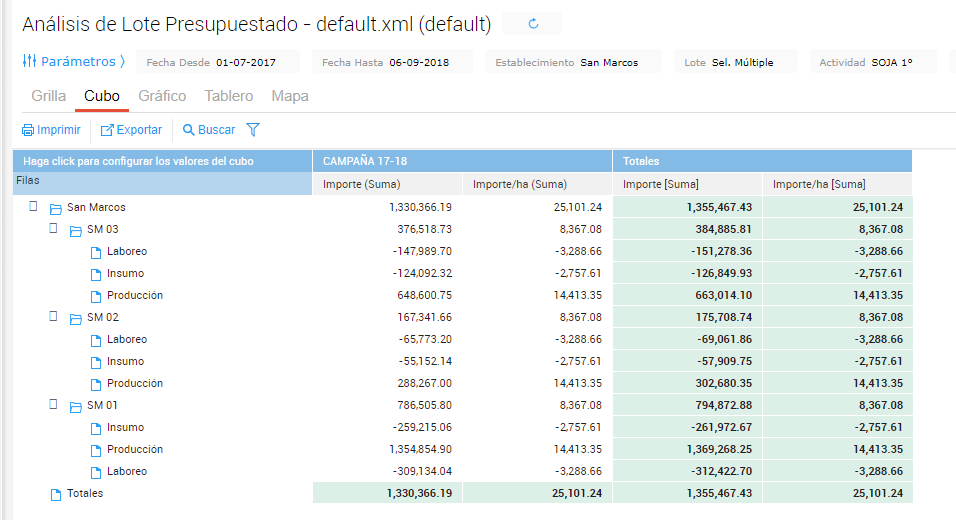Click the Parámetros sliders icon
The image size is (956, 520).
(30, 61)
